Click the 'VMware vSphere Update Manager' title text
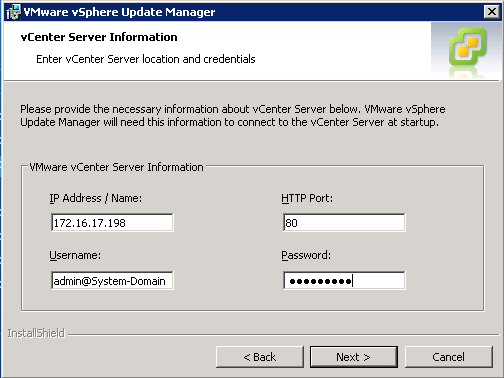 (x=119, y=12)
